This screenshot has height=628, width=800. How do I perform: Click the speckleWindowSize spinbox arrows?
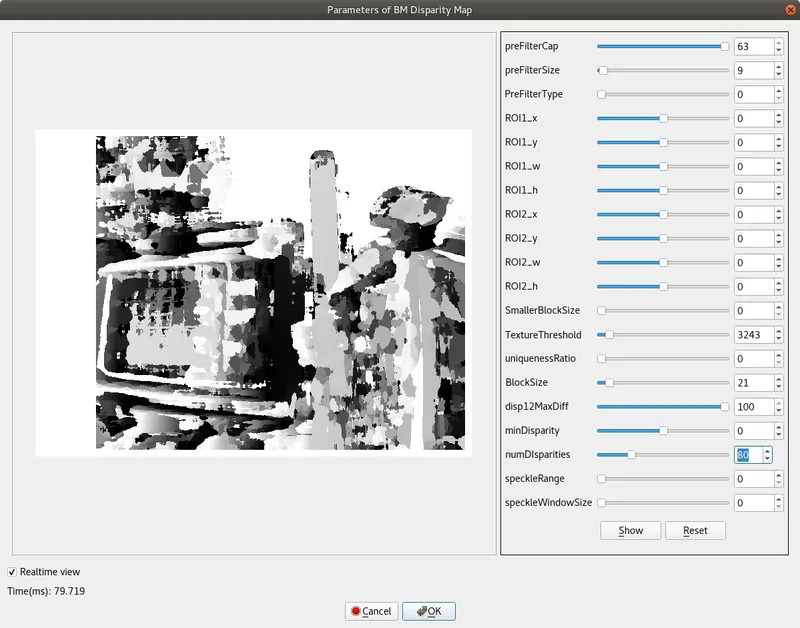[779, 503]
